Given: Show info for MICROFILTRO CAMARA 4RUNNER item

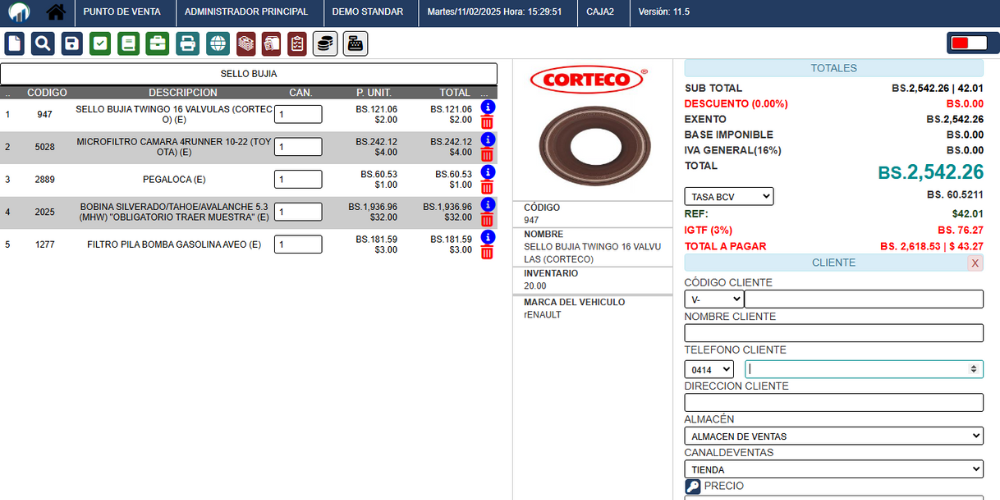Looking at the screenshot, I should [x=487, y=139].
